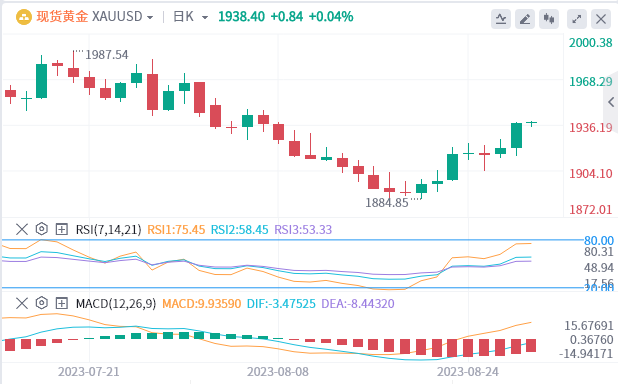Select the 现货黄金 instrument name
Image resolution: width=618 pixels, height=384 pixels.
(62, 17)
